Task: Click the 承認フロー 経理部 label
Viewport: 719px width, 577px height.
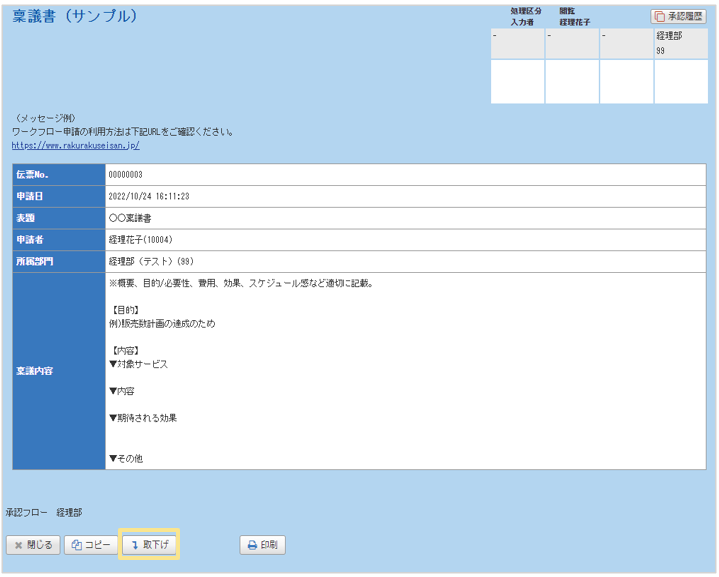Action: pyautogui.click(x=44, y=512)
